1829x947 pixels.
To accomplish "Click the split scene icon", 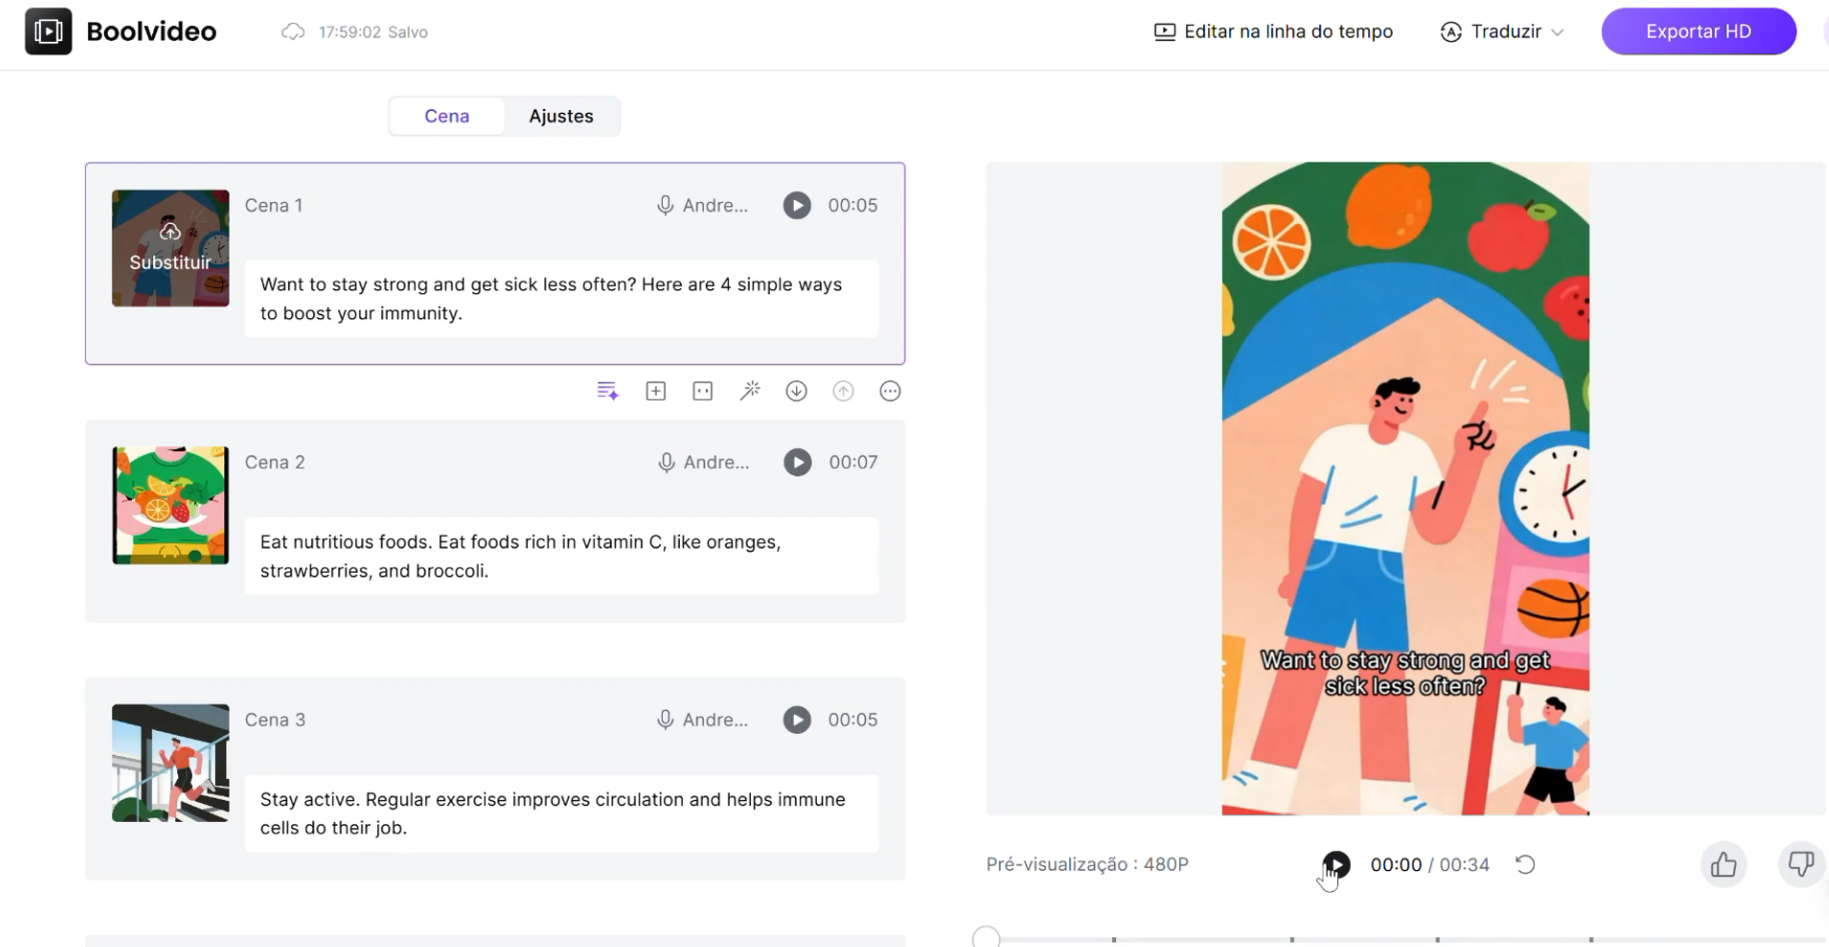I will point(703,391).
